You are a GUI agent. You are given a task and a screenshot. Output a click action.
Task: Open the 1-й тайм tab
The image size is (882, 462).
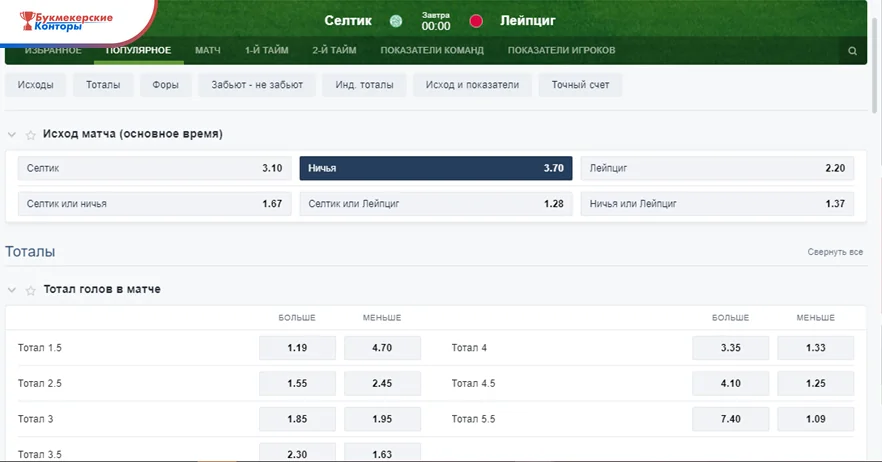tap(267, 50)
